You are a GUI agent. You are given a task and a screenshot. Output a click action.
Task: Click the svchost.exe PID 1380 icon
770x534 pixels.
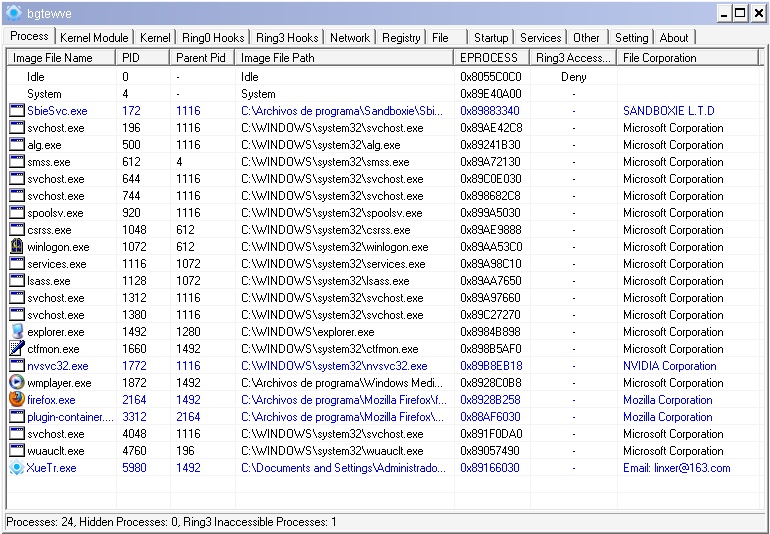tap(17, 314)
